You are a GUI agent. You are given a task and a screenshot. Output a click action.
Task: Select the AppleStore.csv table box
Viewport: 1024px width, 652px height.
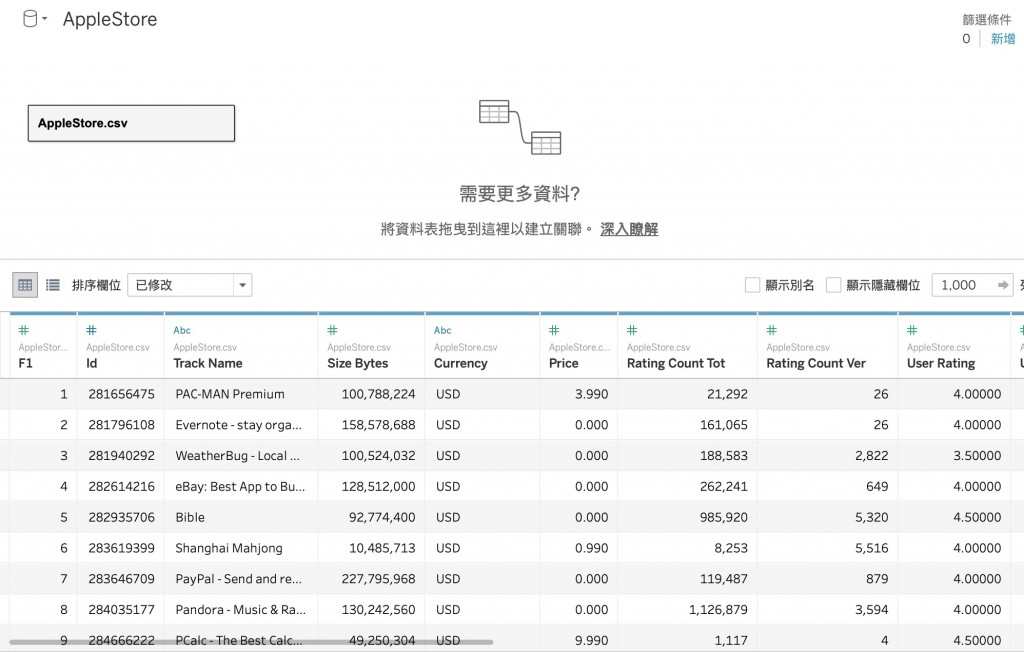tap(131, 123)
